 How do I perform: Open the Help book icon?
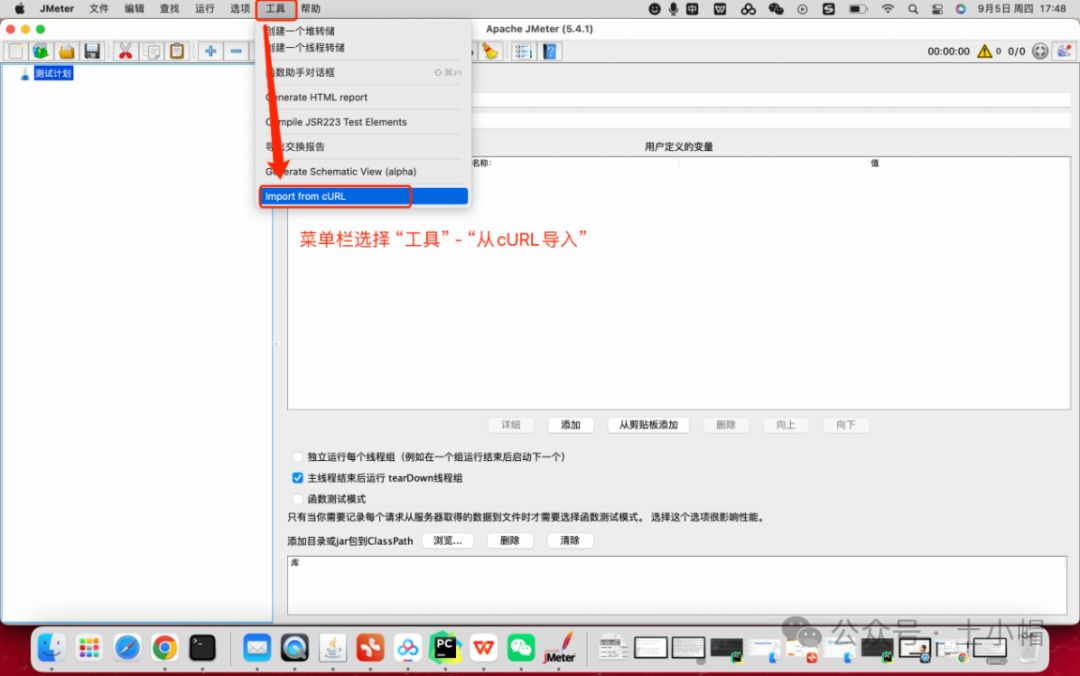coord(550,51)
